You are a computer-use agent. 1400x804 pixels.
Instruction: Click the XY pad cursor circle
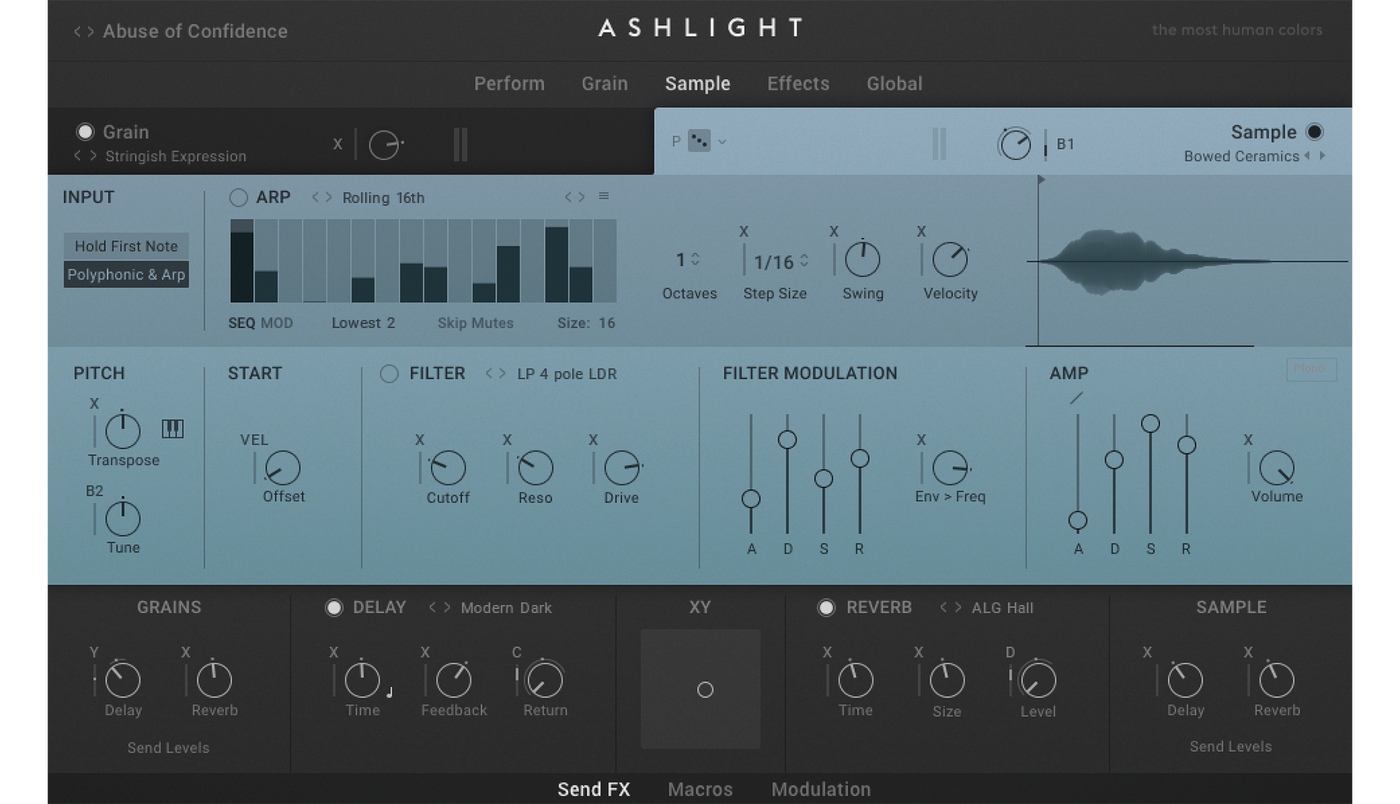[705, 689]
